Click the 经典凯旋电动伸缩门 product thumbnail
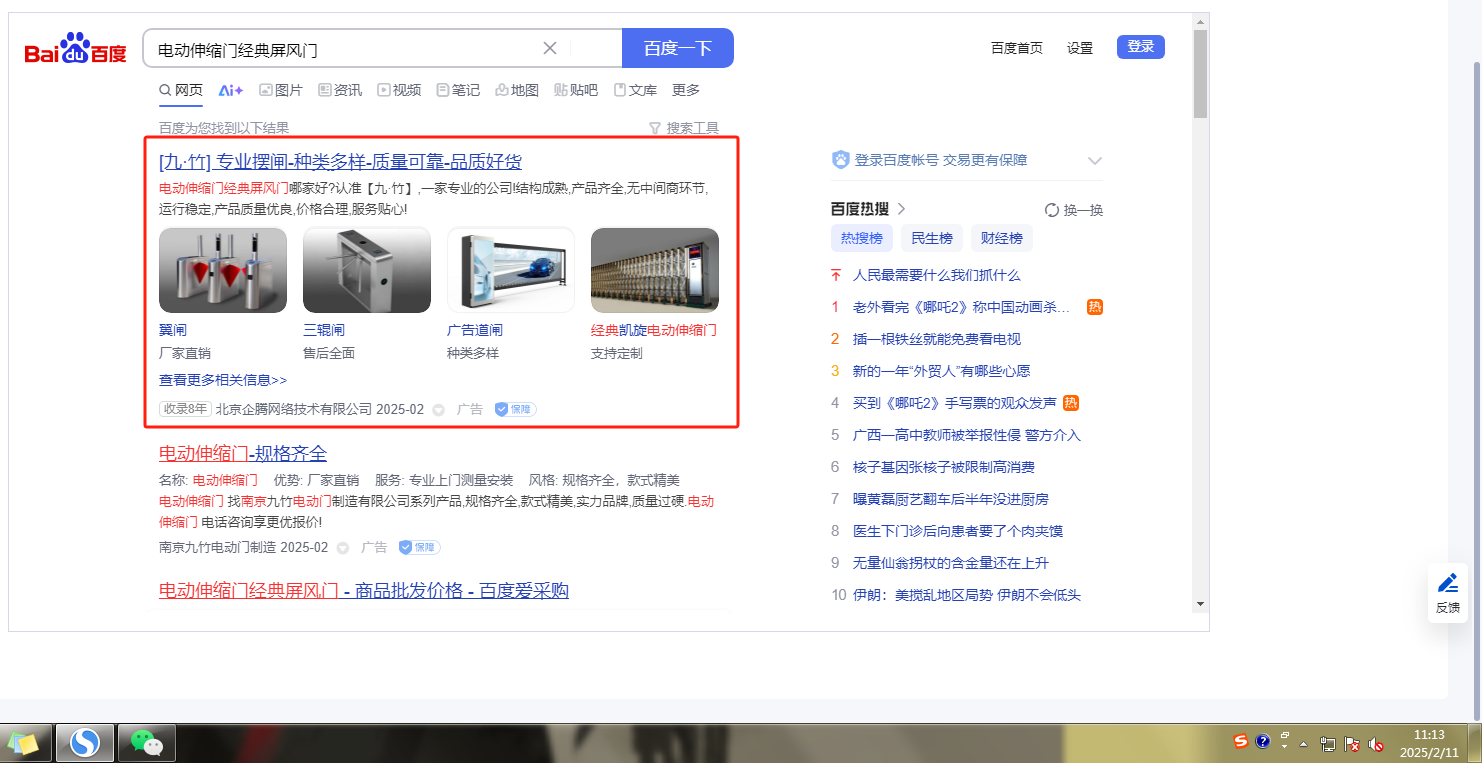This screenshot has width=1482, height=763. click(654, 270)
